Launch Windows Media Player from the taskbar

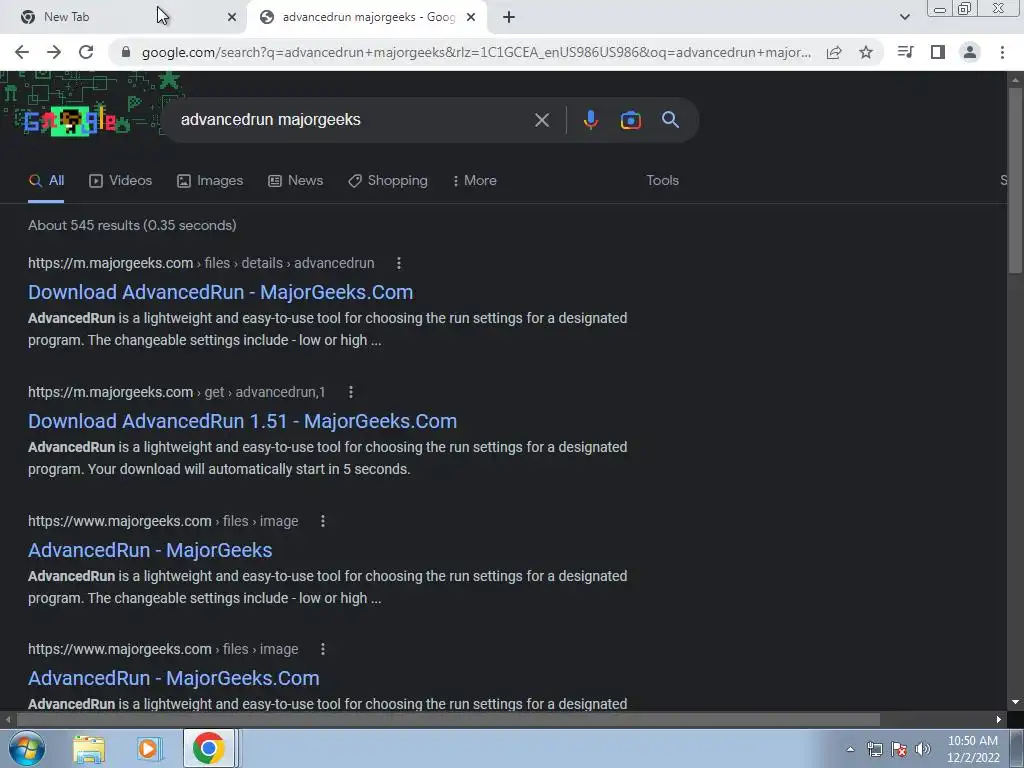pos(149,749)
